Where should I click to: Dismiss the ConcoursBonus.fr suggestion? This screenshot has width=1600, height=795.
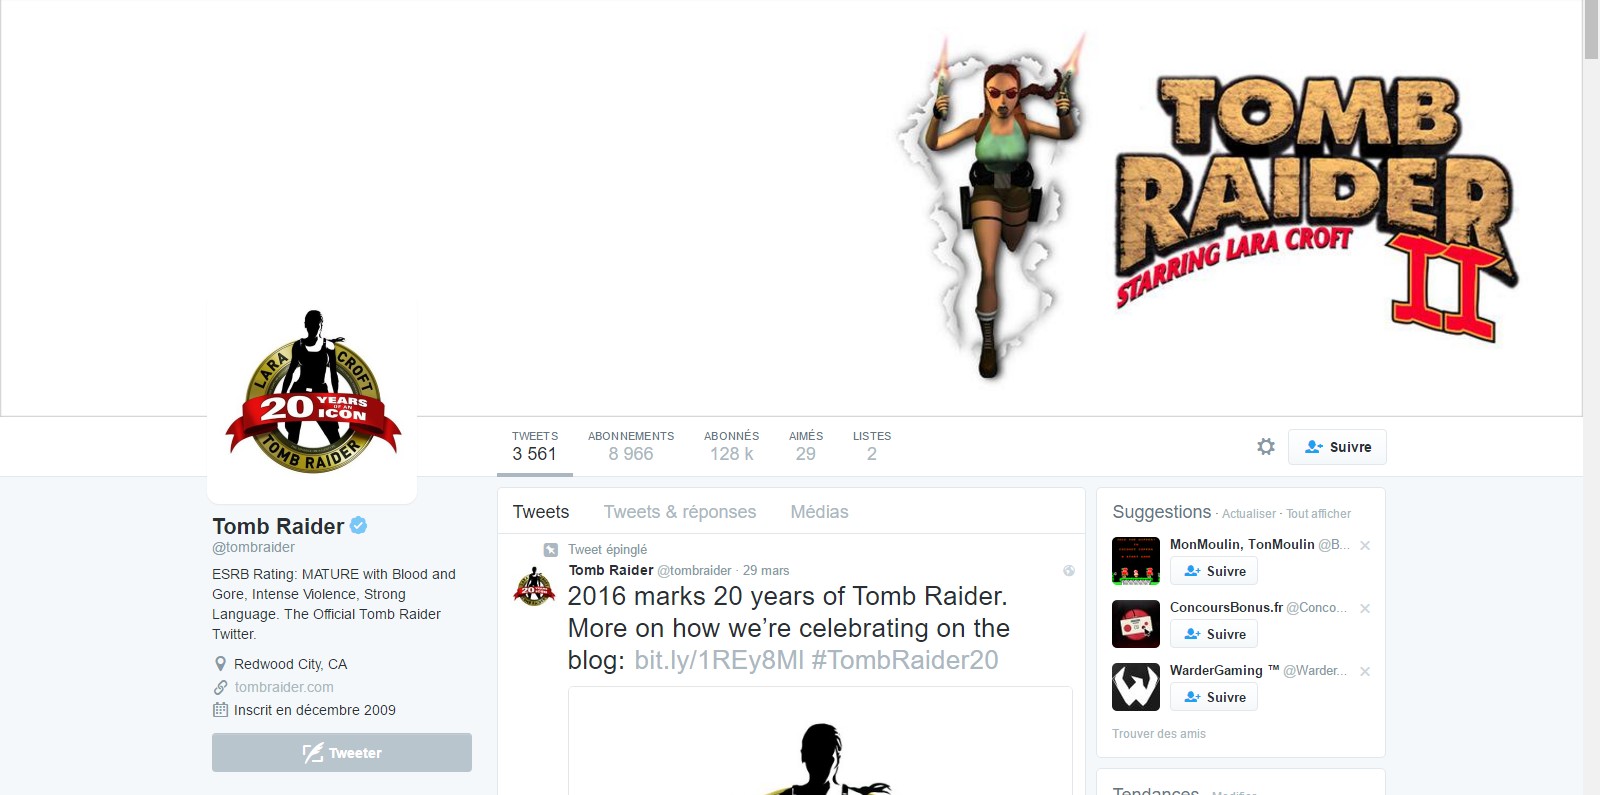(x=1365, y=608)
